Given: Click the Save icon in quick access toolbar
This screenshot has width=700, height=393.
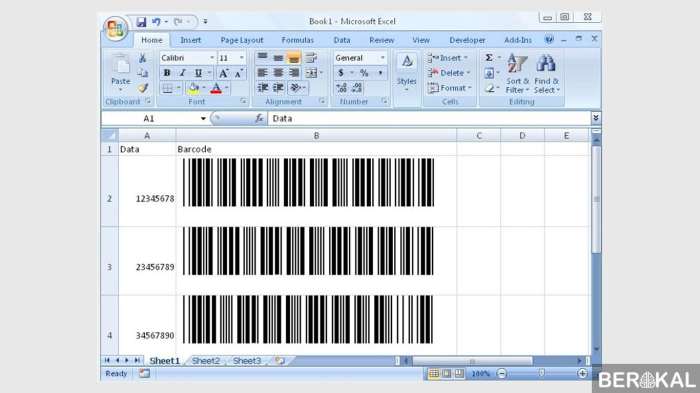Looking at the screenshot, I should (141, 21).
